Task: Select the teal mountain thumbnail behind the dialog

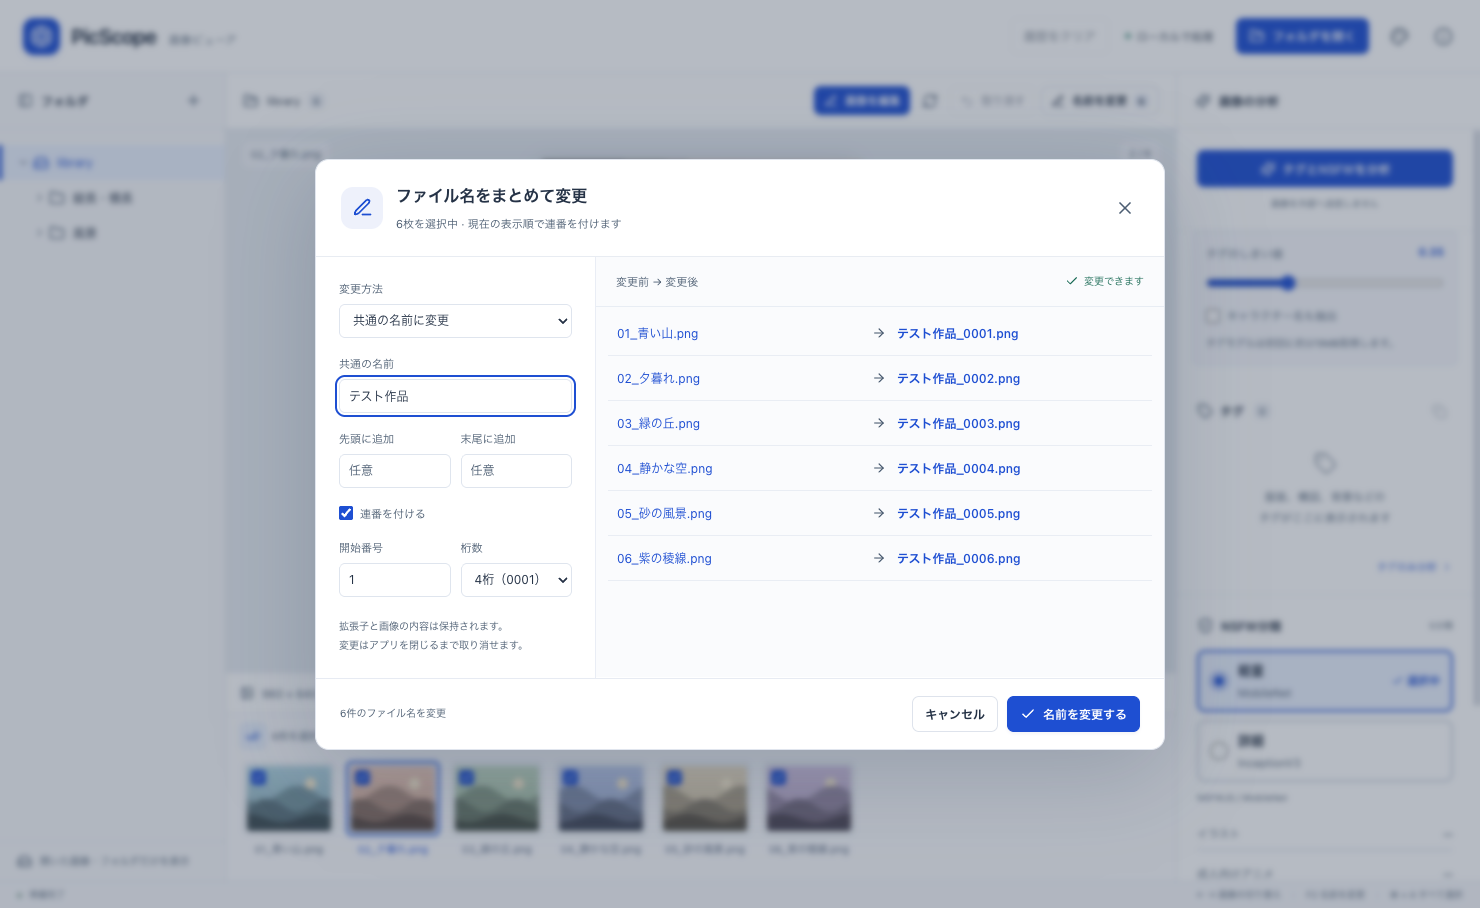Action: coord(289,799)
